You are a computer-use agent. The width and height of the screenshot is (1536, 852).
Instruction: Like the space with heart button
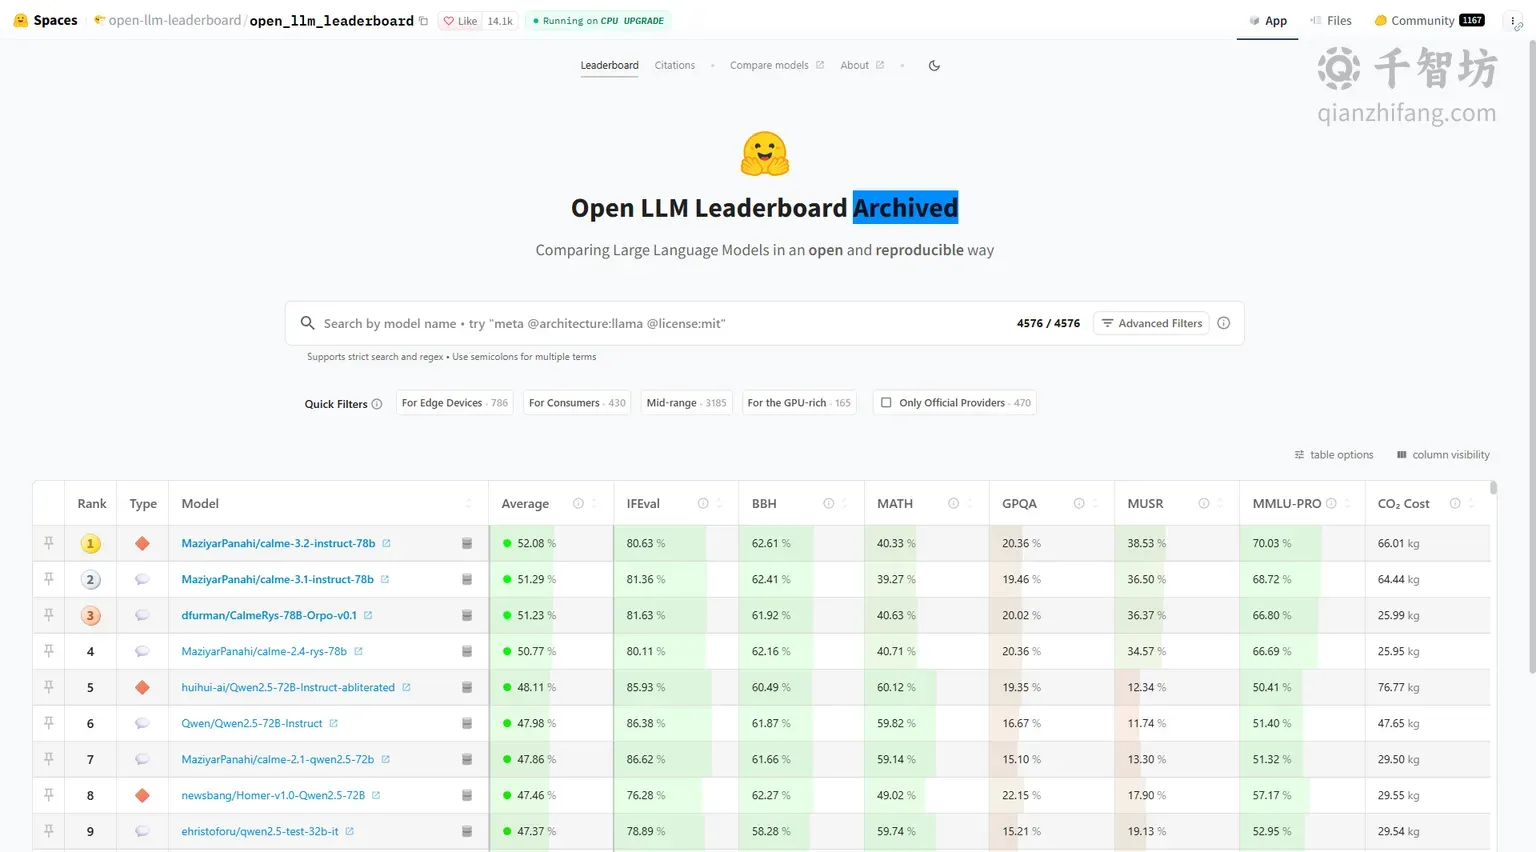click(460, 21)
